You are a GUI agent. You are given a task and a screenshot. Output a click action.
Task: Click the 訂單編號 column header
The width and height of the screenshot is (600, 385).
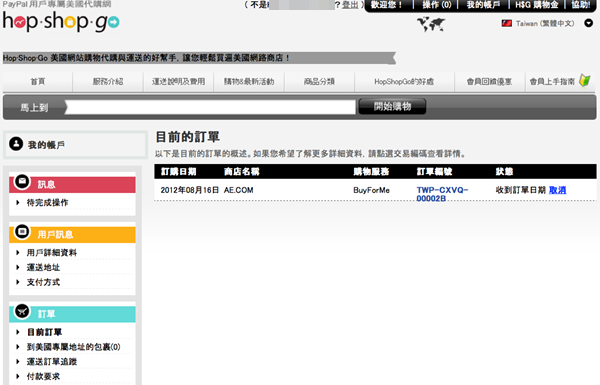(x=434, y=171)
